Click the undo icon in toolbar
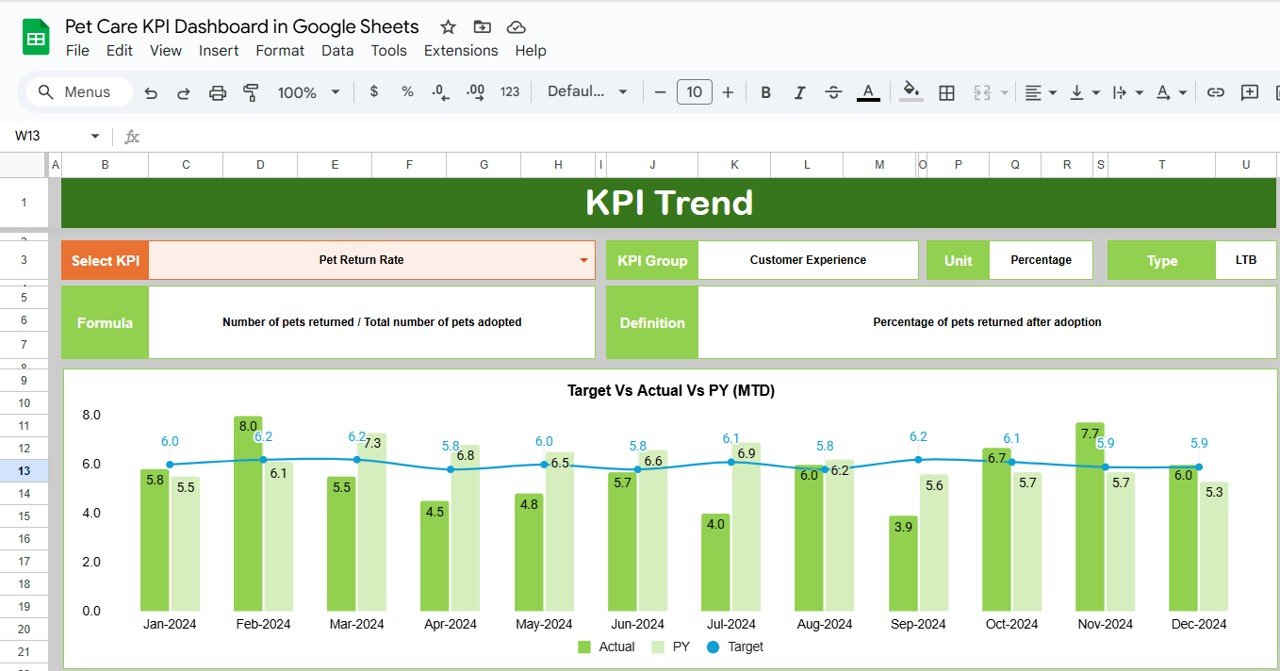The height and width of the screenshot is (671, 1280). [x=151, y=92]
